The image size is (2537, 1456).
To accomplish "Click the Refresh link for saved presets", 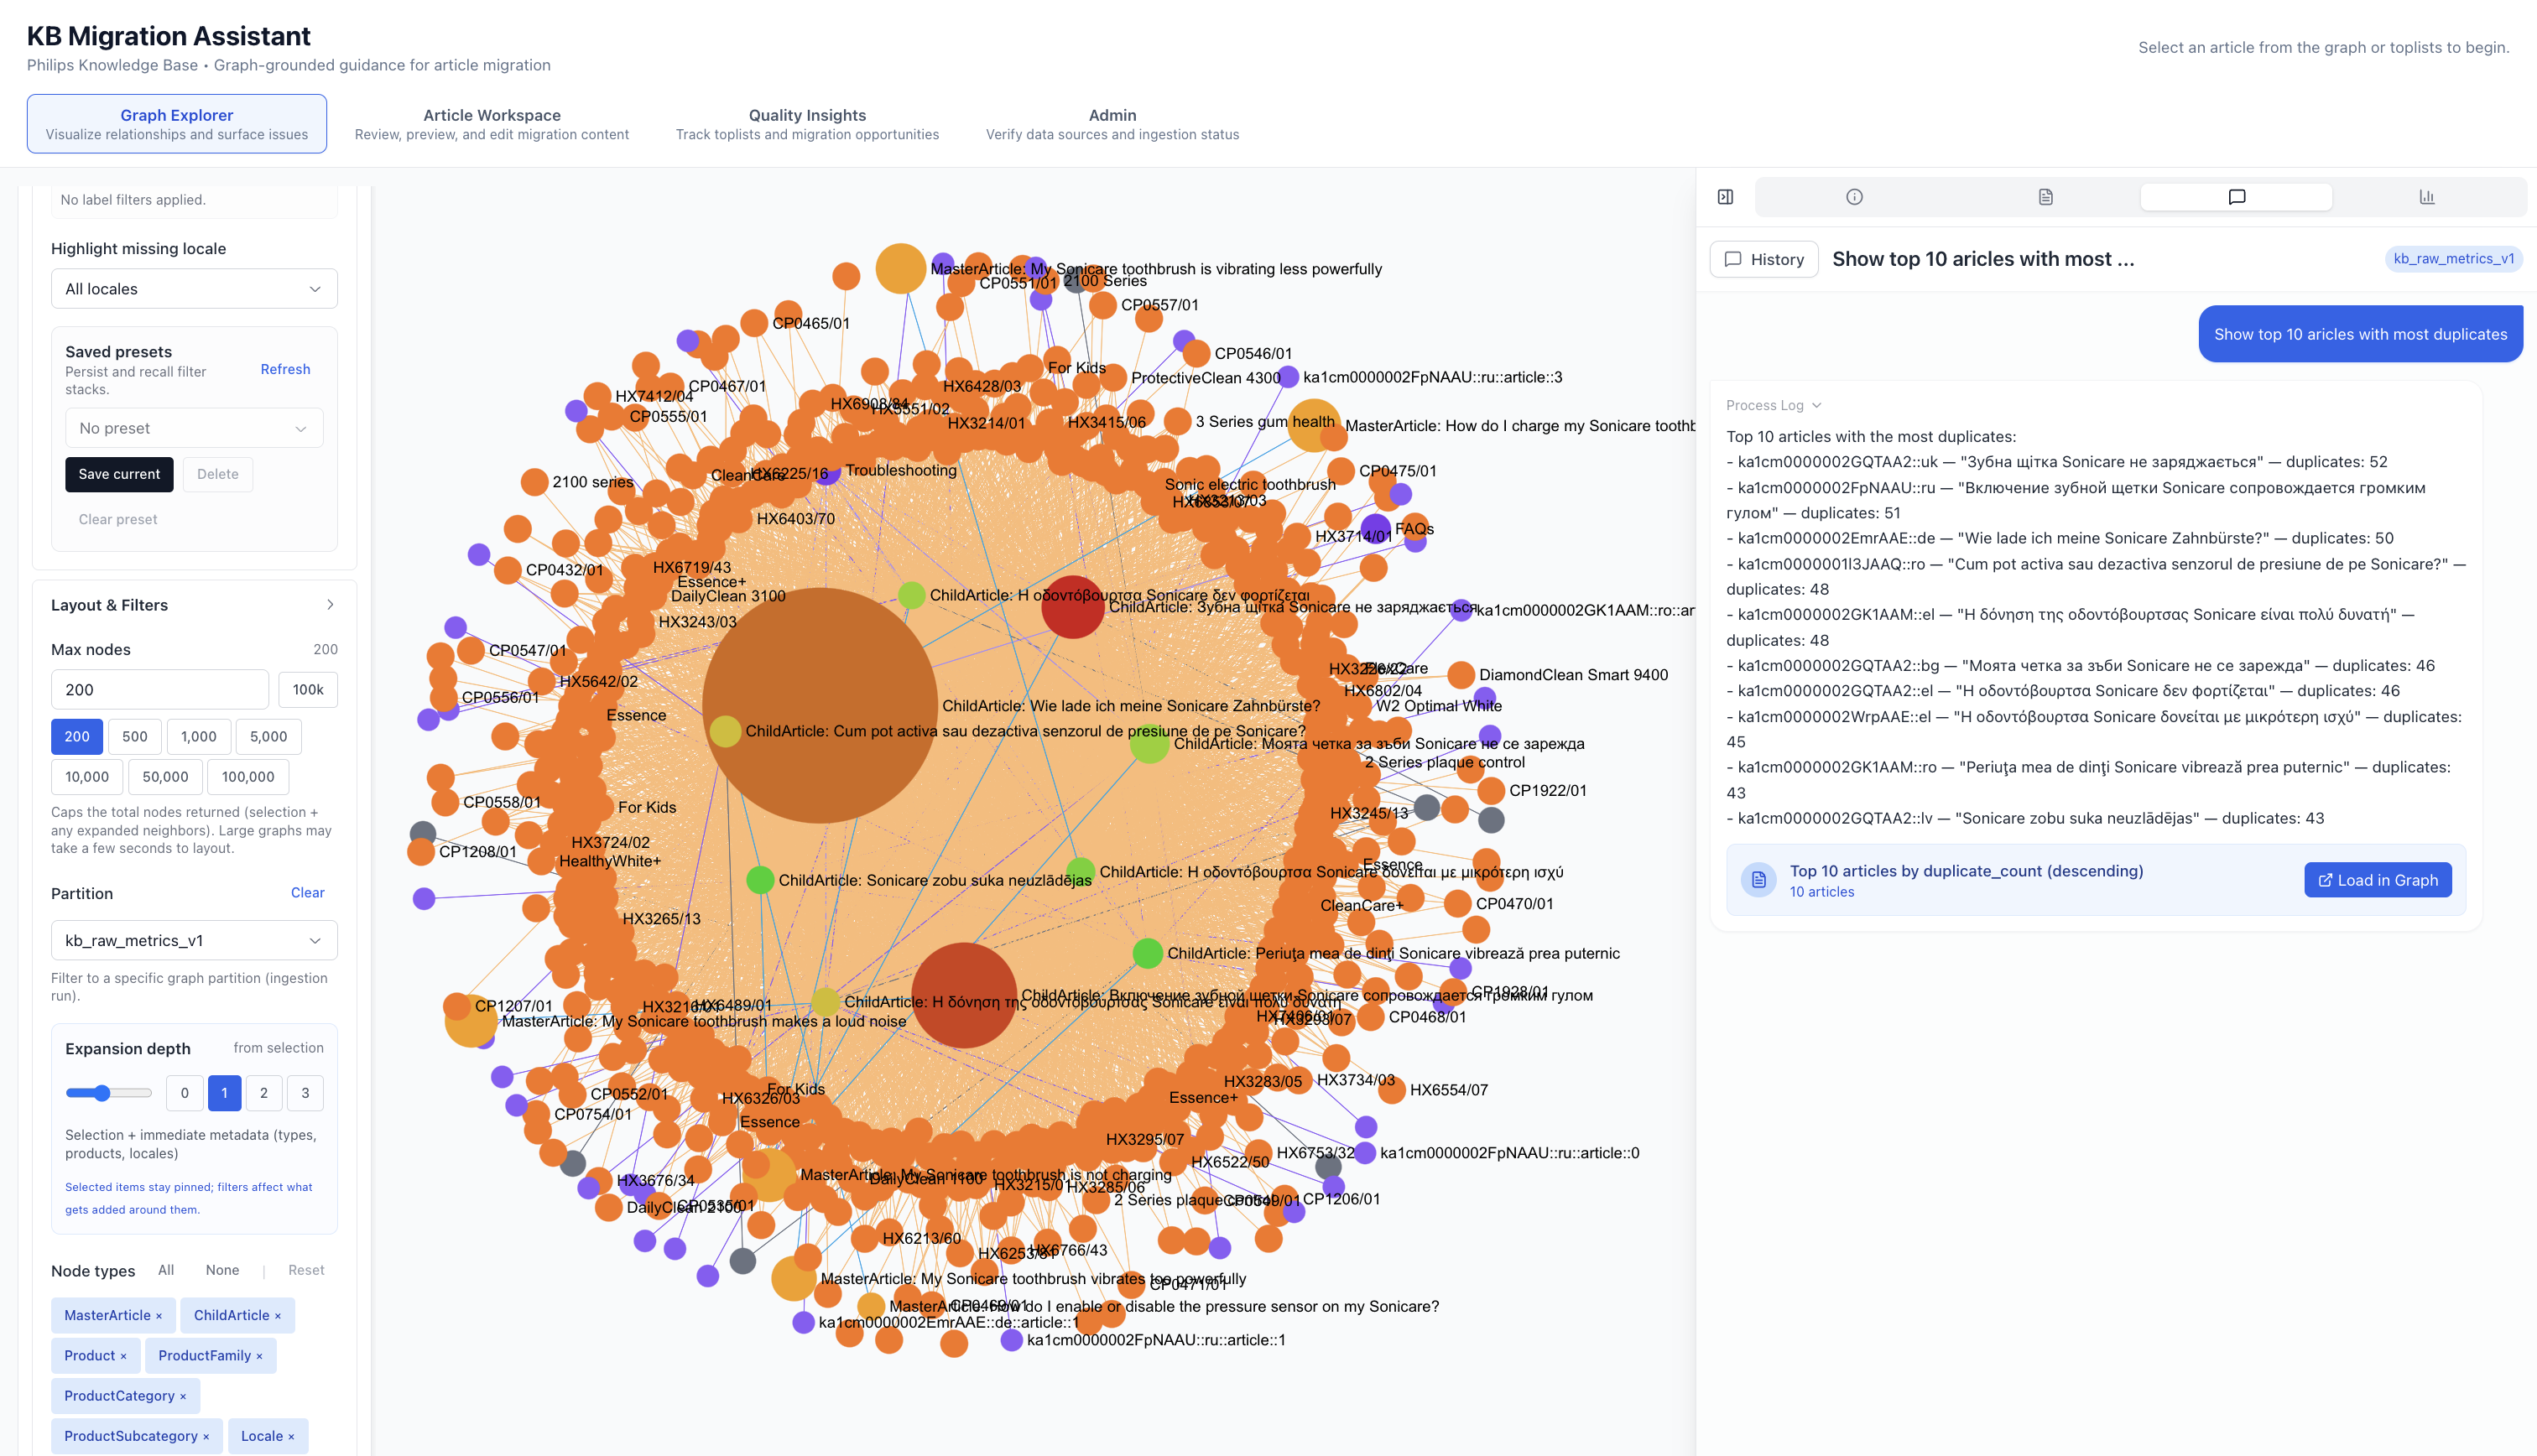I will click(284, 369).
